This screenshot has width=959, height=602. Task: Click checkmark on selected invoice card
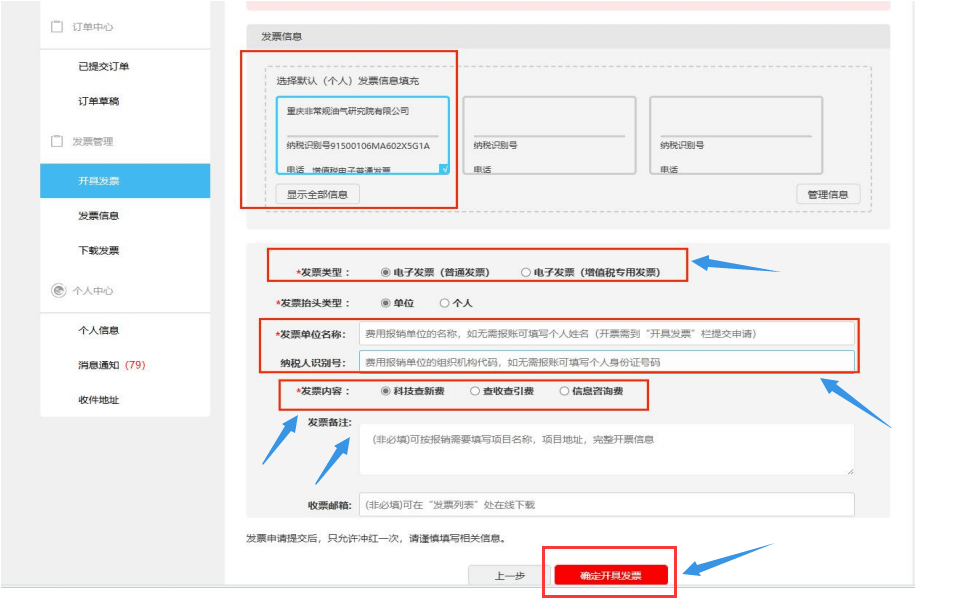[443, 169]
